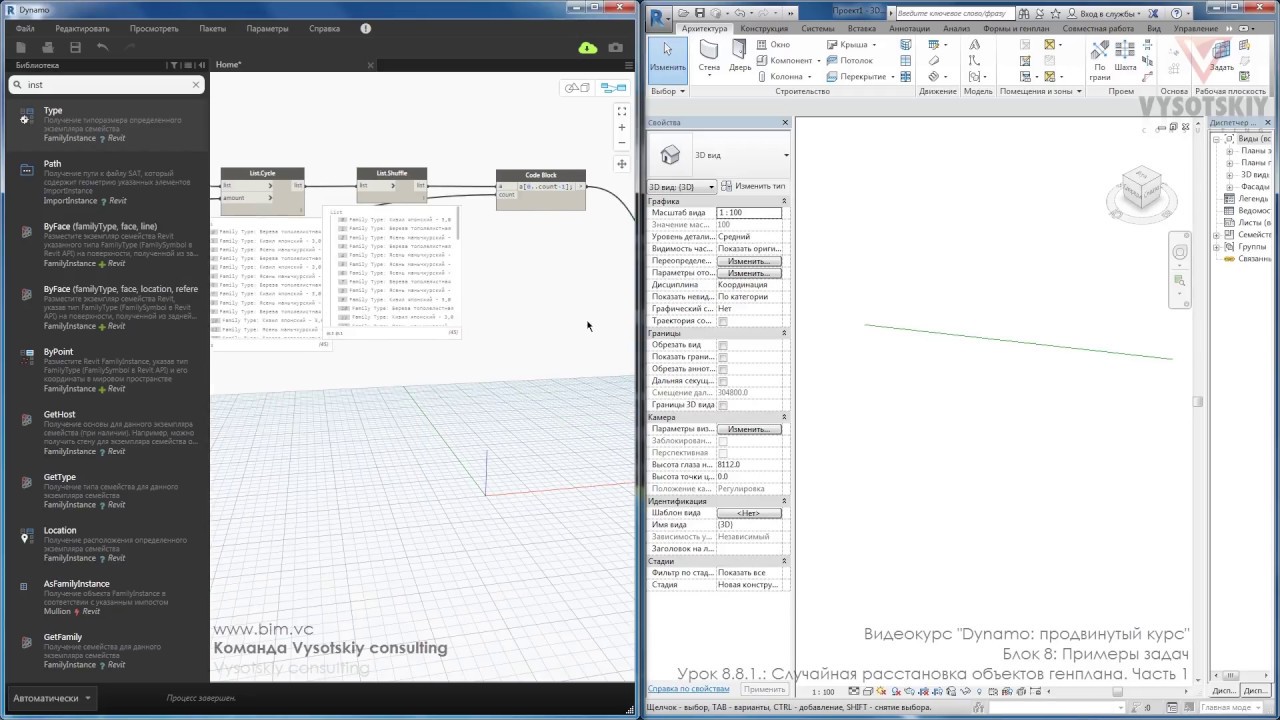Toggle the 'Границы 3D вида' checkbox
The width and height of the screenshot is (1280, 720).
tap(723, 405)
